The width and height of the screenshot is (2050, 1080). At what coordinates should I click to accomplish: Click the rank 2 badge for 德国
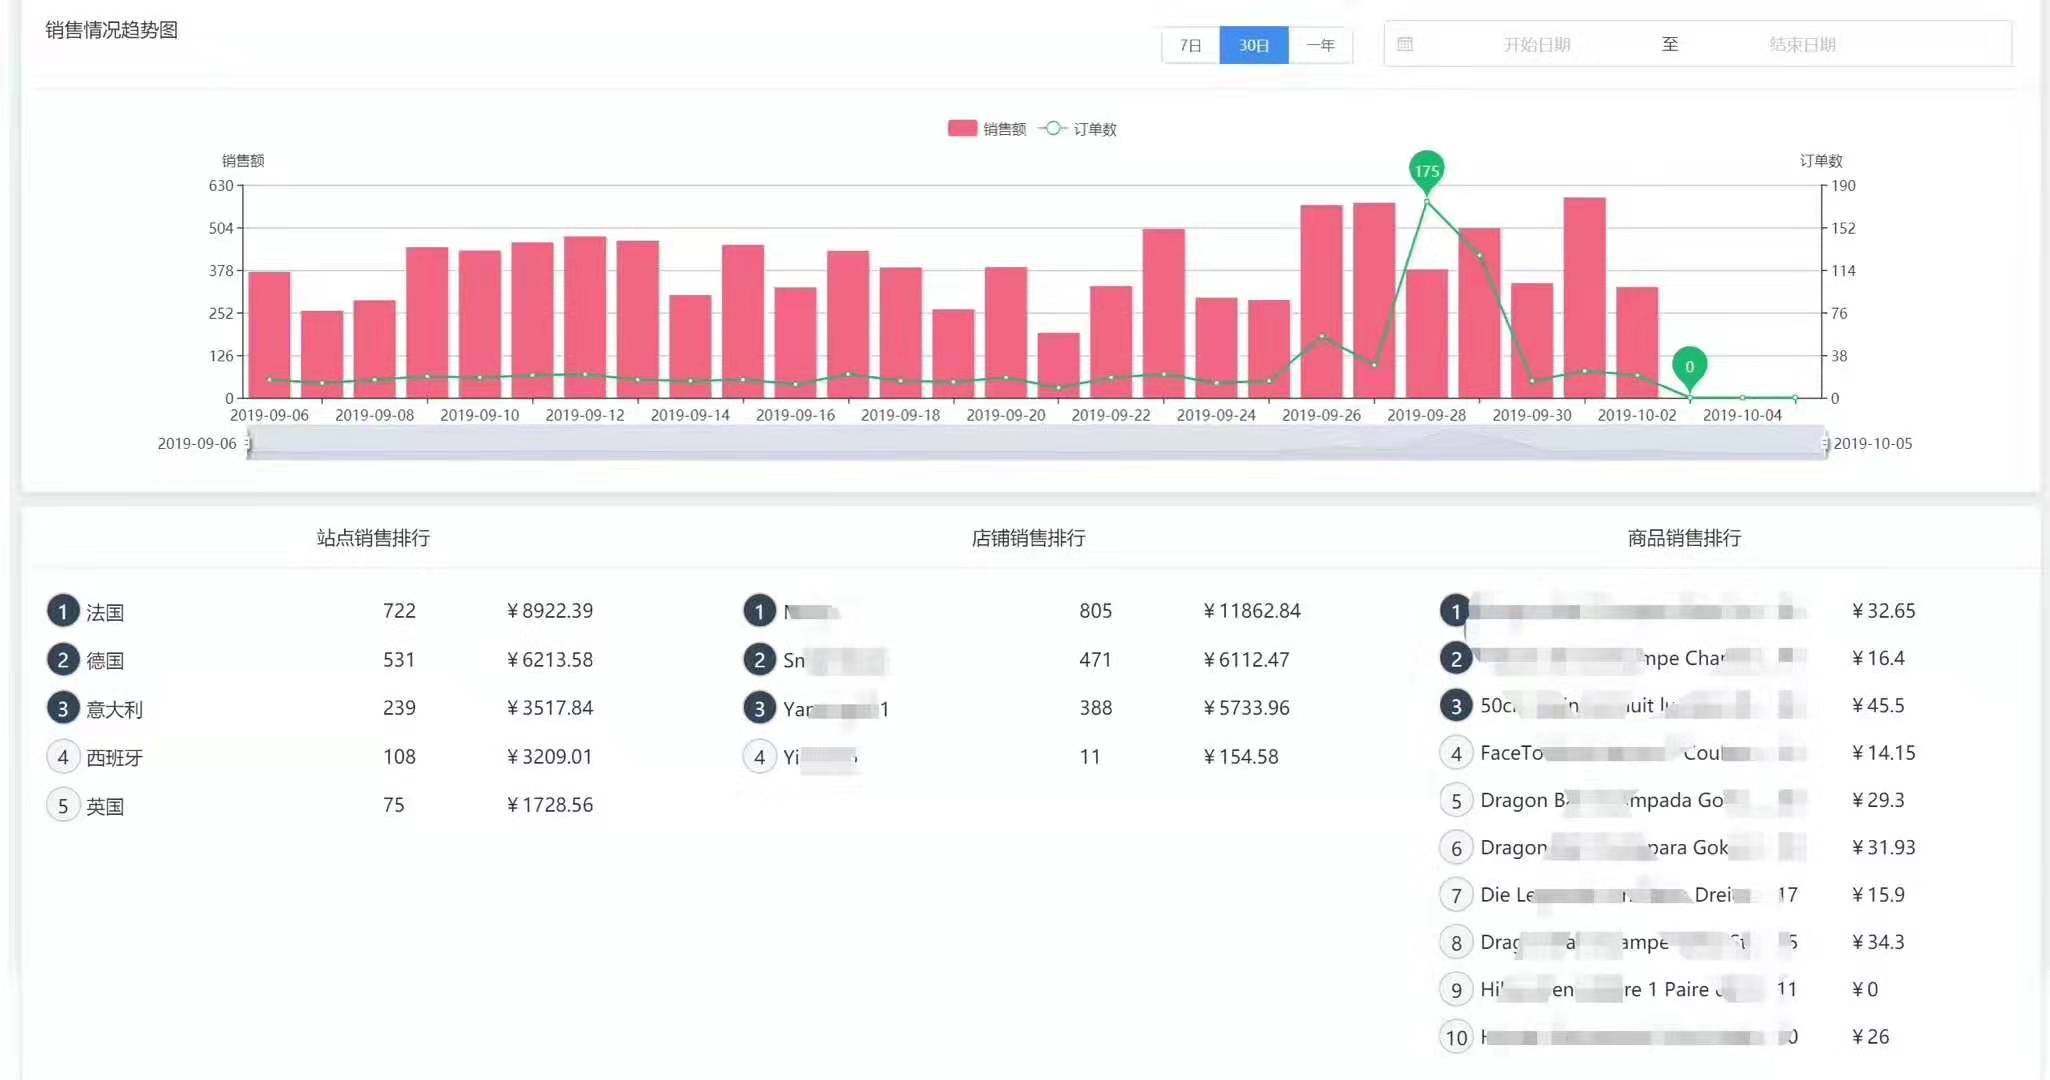(x=63, y=660)
